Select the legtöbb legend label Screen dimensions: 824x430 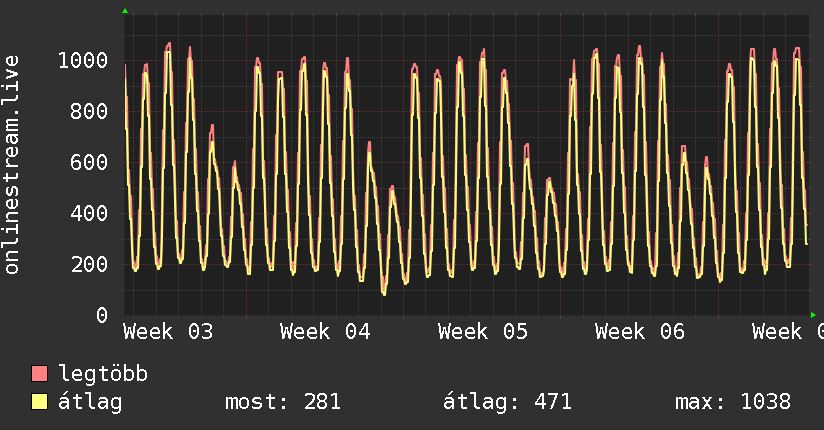pos(104,375)
